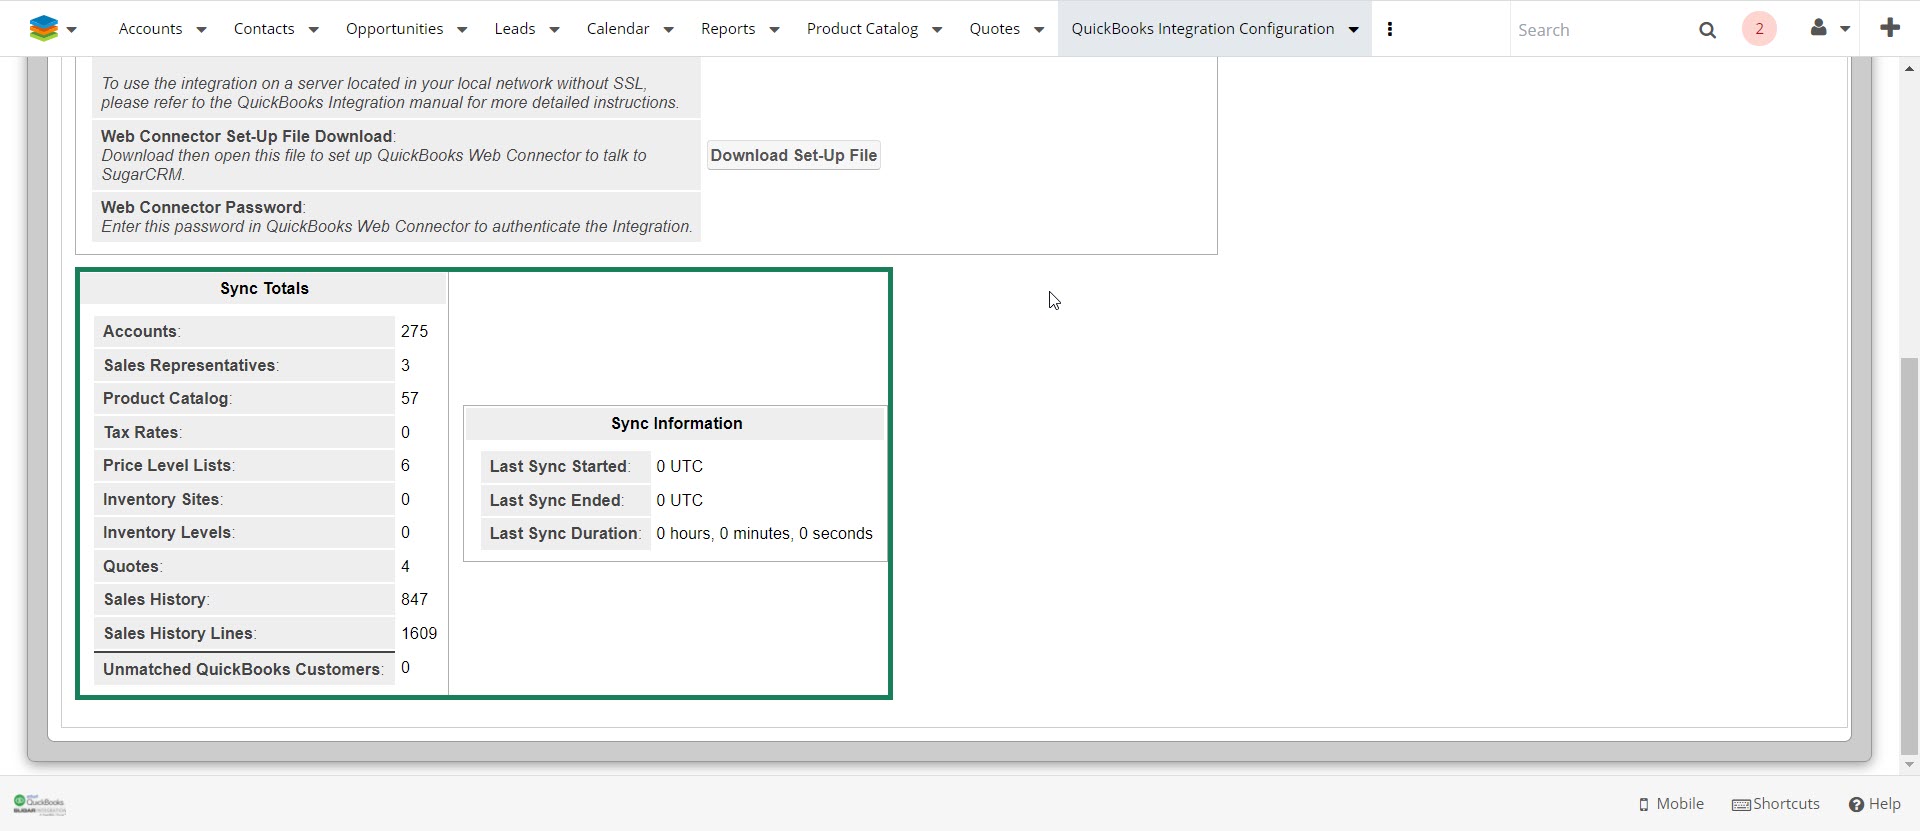The image size is (1920, 831).
Task: Click the Mobile view footer button
Action: coord(1671,804)
